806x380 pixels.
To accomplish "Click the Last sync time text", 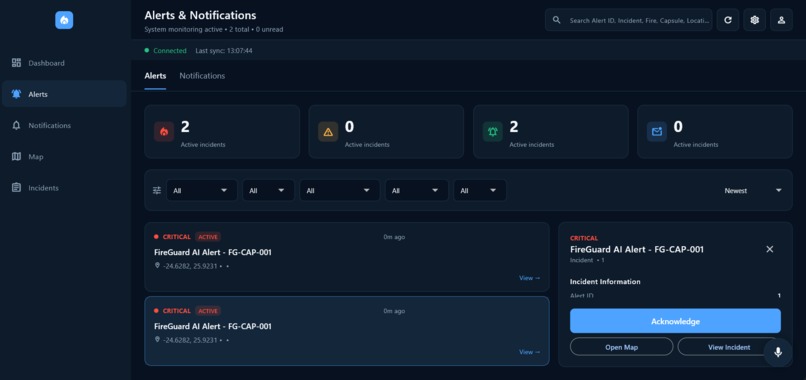I will click(224, 51).
